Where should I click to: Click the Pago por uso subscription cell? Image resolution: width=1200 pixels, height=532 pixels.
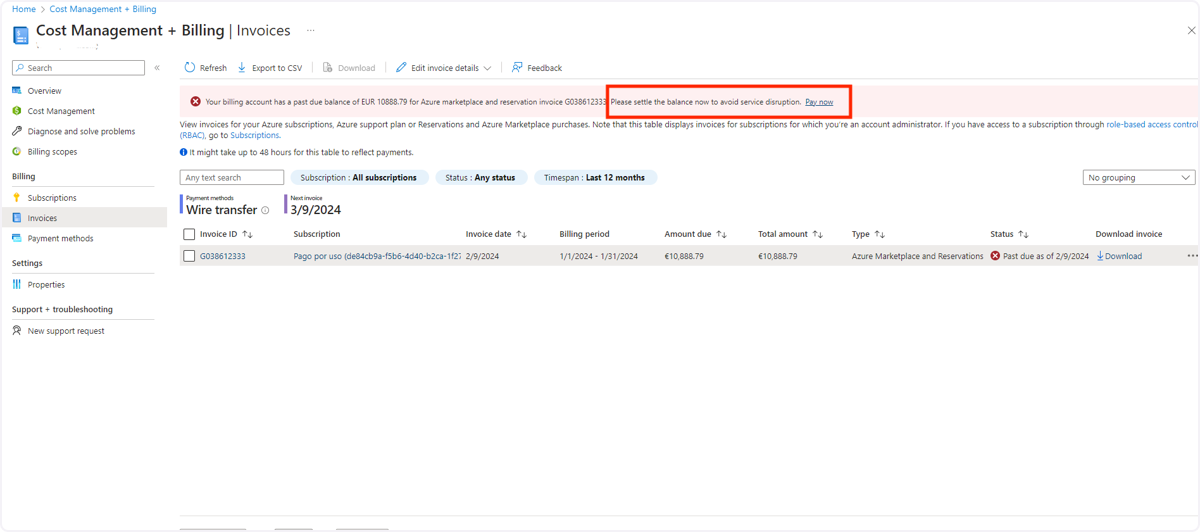click(377, 256)
